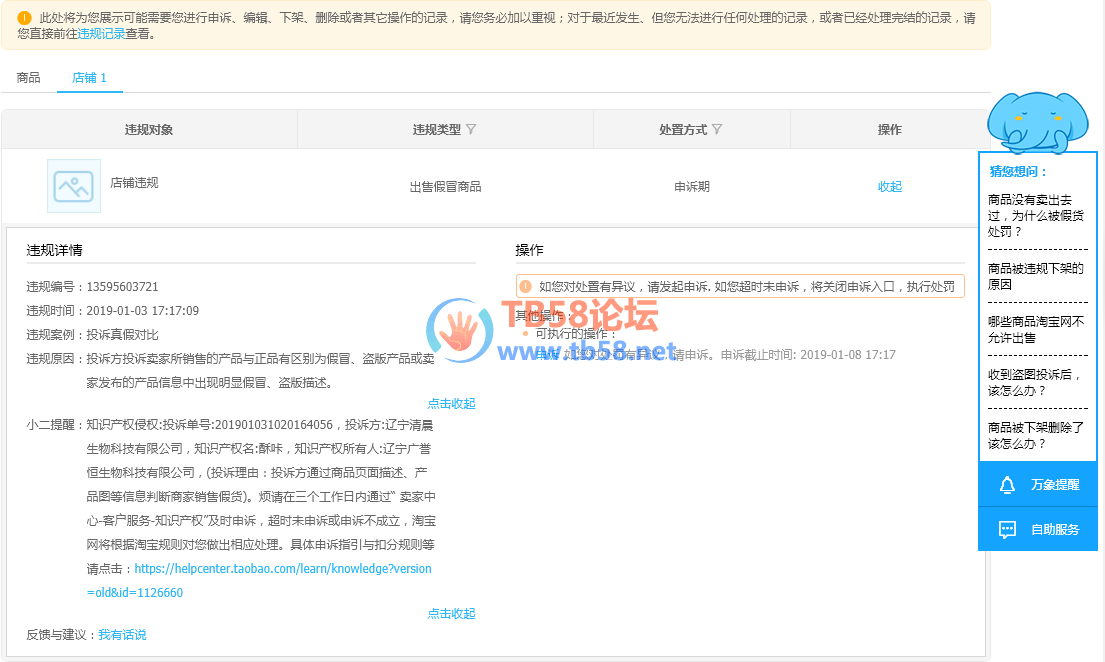Click the 违规详情 section heading
Screen dimensions: 1105x662
[54, 250]
